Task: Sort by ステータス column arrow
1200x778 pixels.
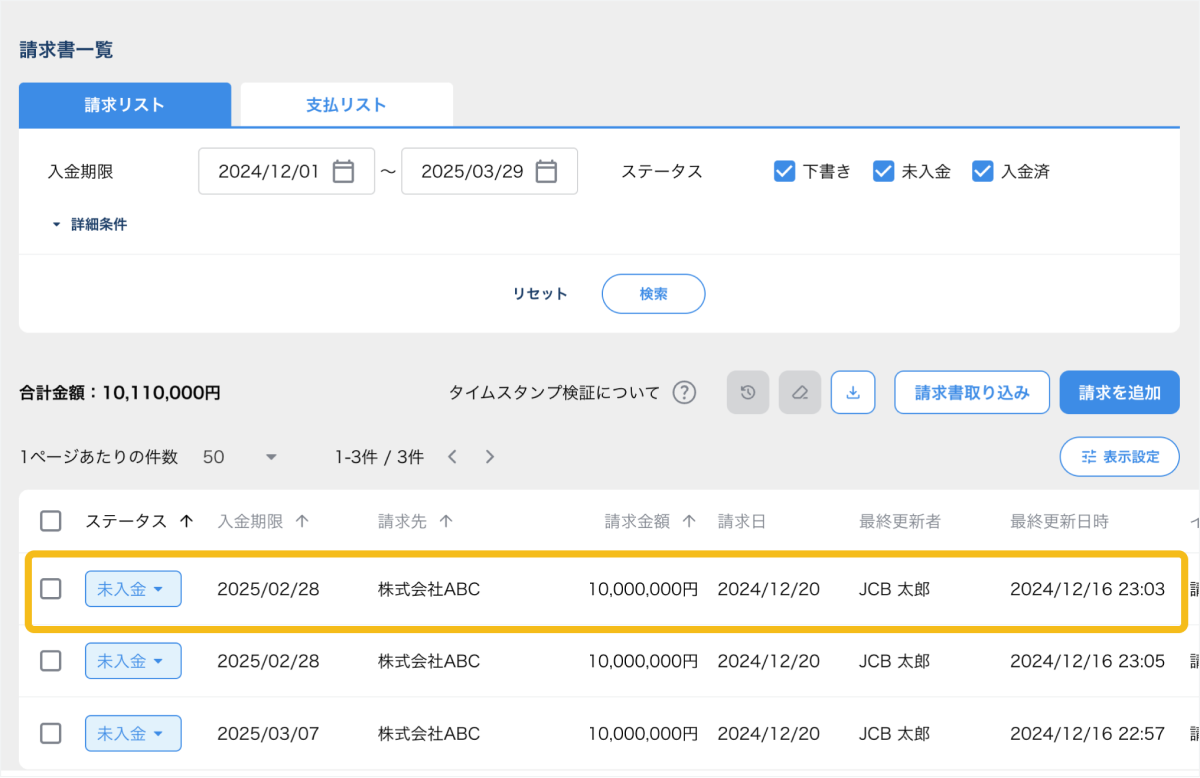Action: (186, 521)
